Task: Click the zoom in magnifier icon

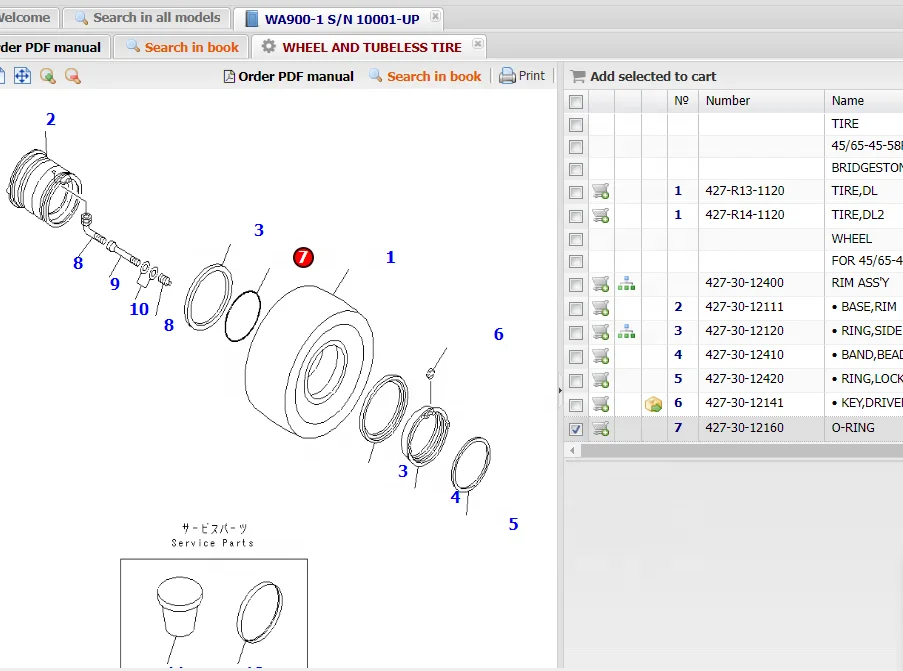Action: click(47, 76)
